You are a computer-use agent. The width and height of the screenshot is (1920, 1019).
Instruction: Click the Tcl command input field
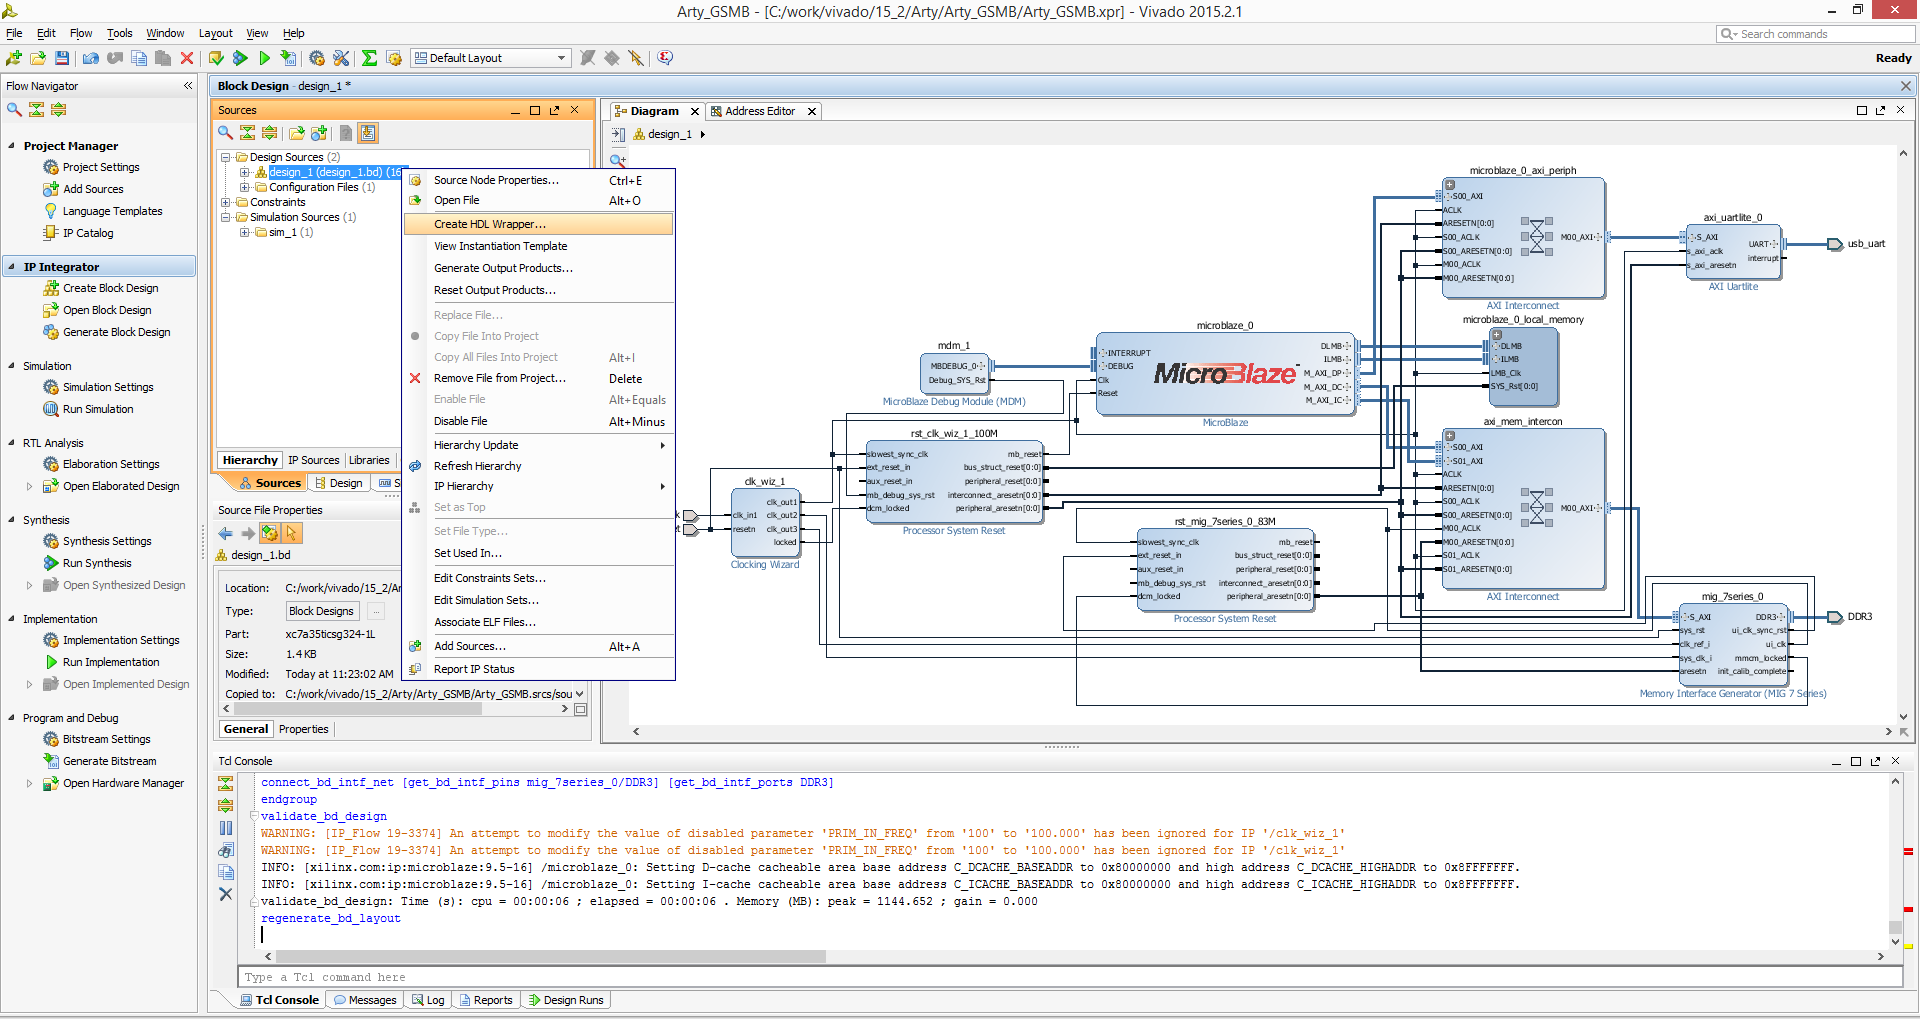pyautogui.click(x=1069, y=977)
